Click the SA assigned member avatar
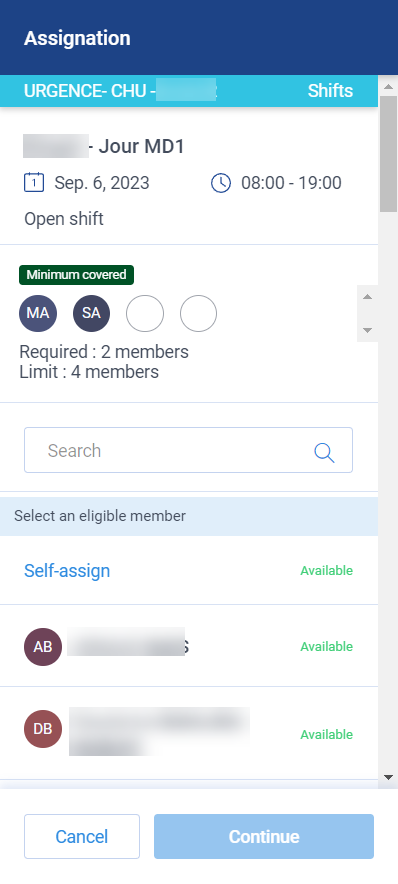 tap(91, 313)
